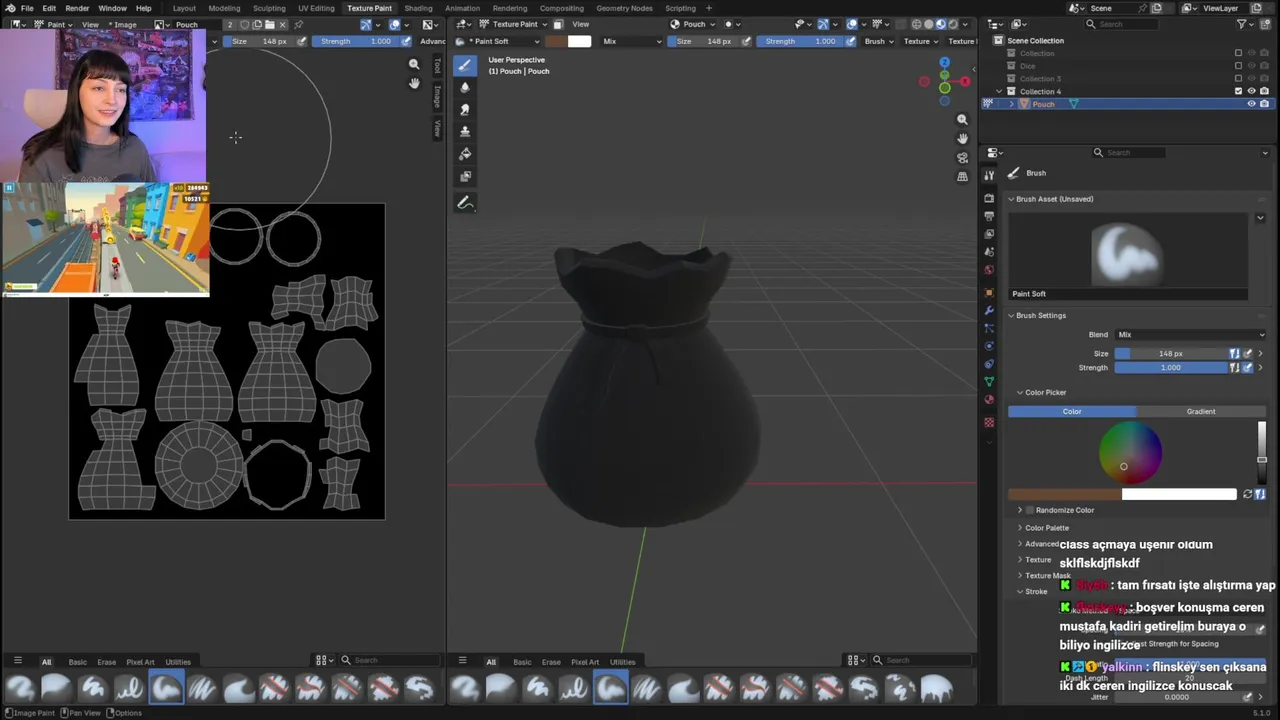Expand the Pouch object in outliner
Screen dimensions: 1280x720
(x=1011, y=104)
